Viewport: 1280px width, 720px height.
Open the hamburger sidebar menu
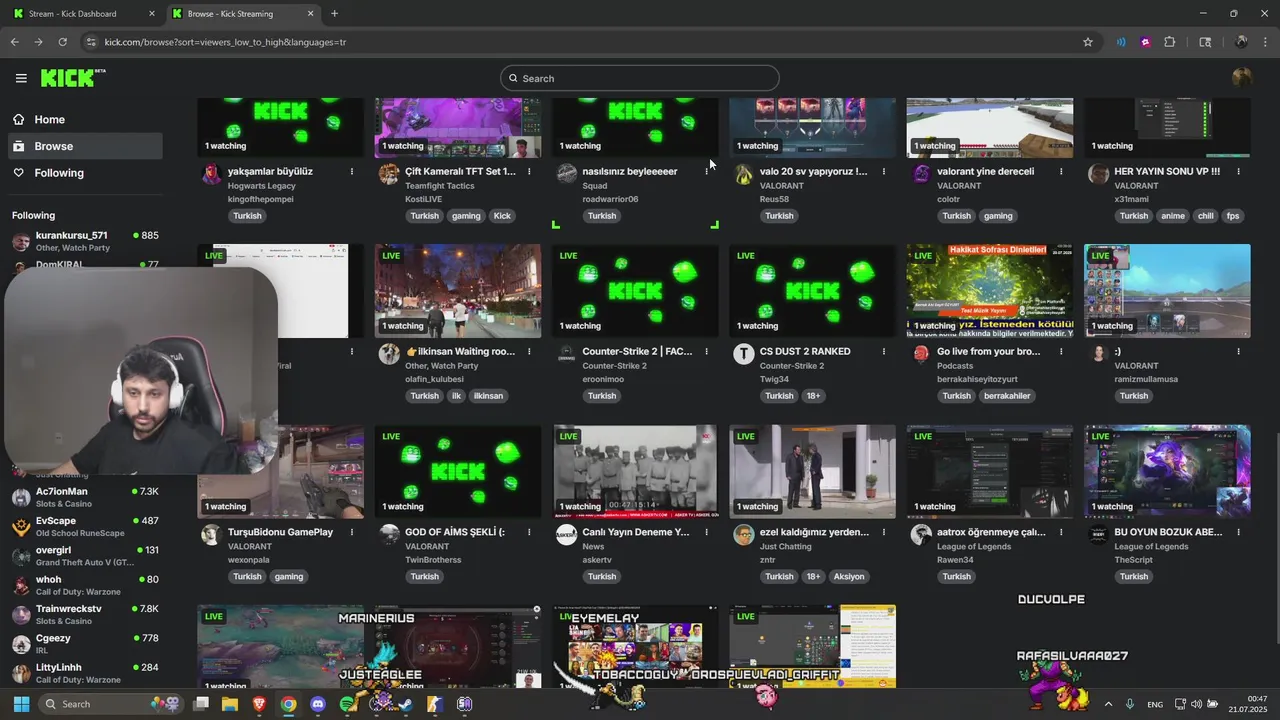click(21, 78)
